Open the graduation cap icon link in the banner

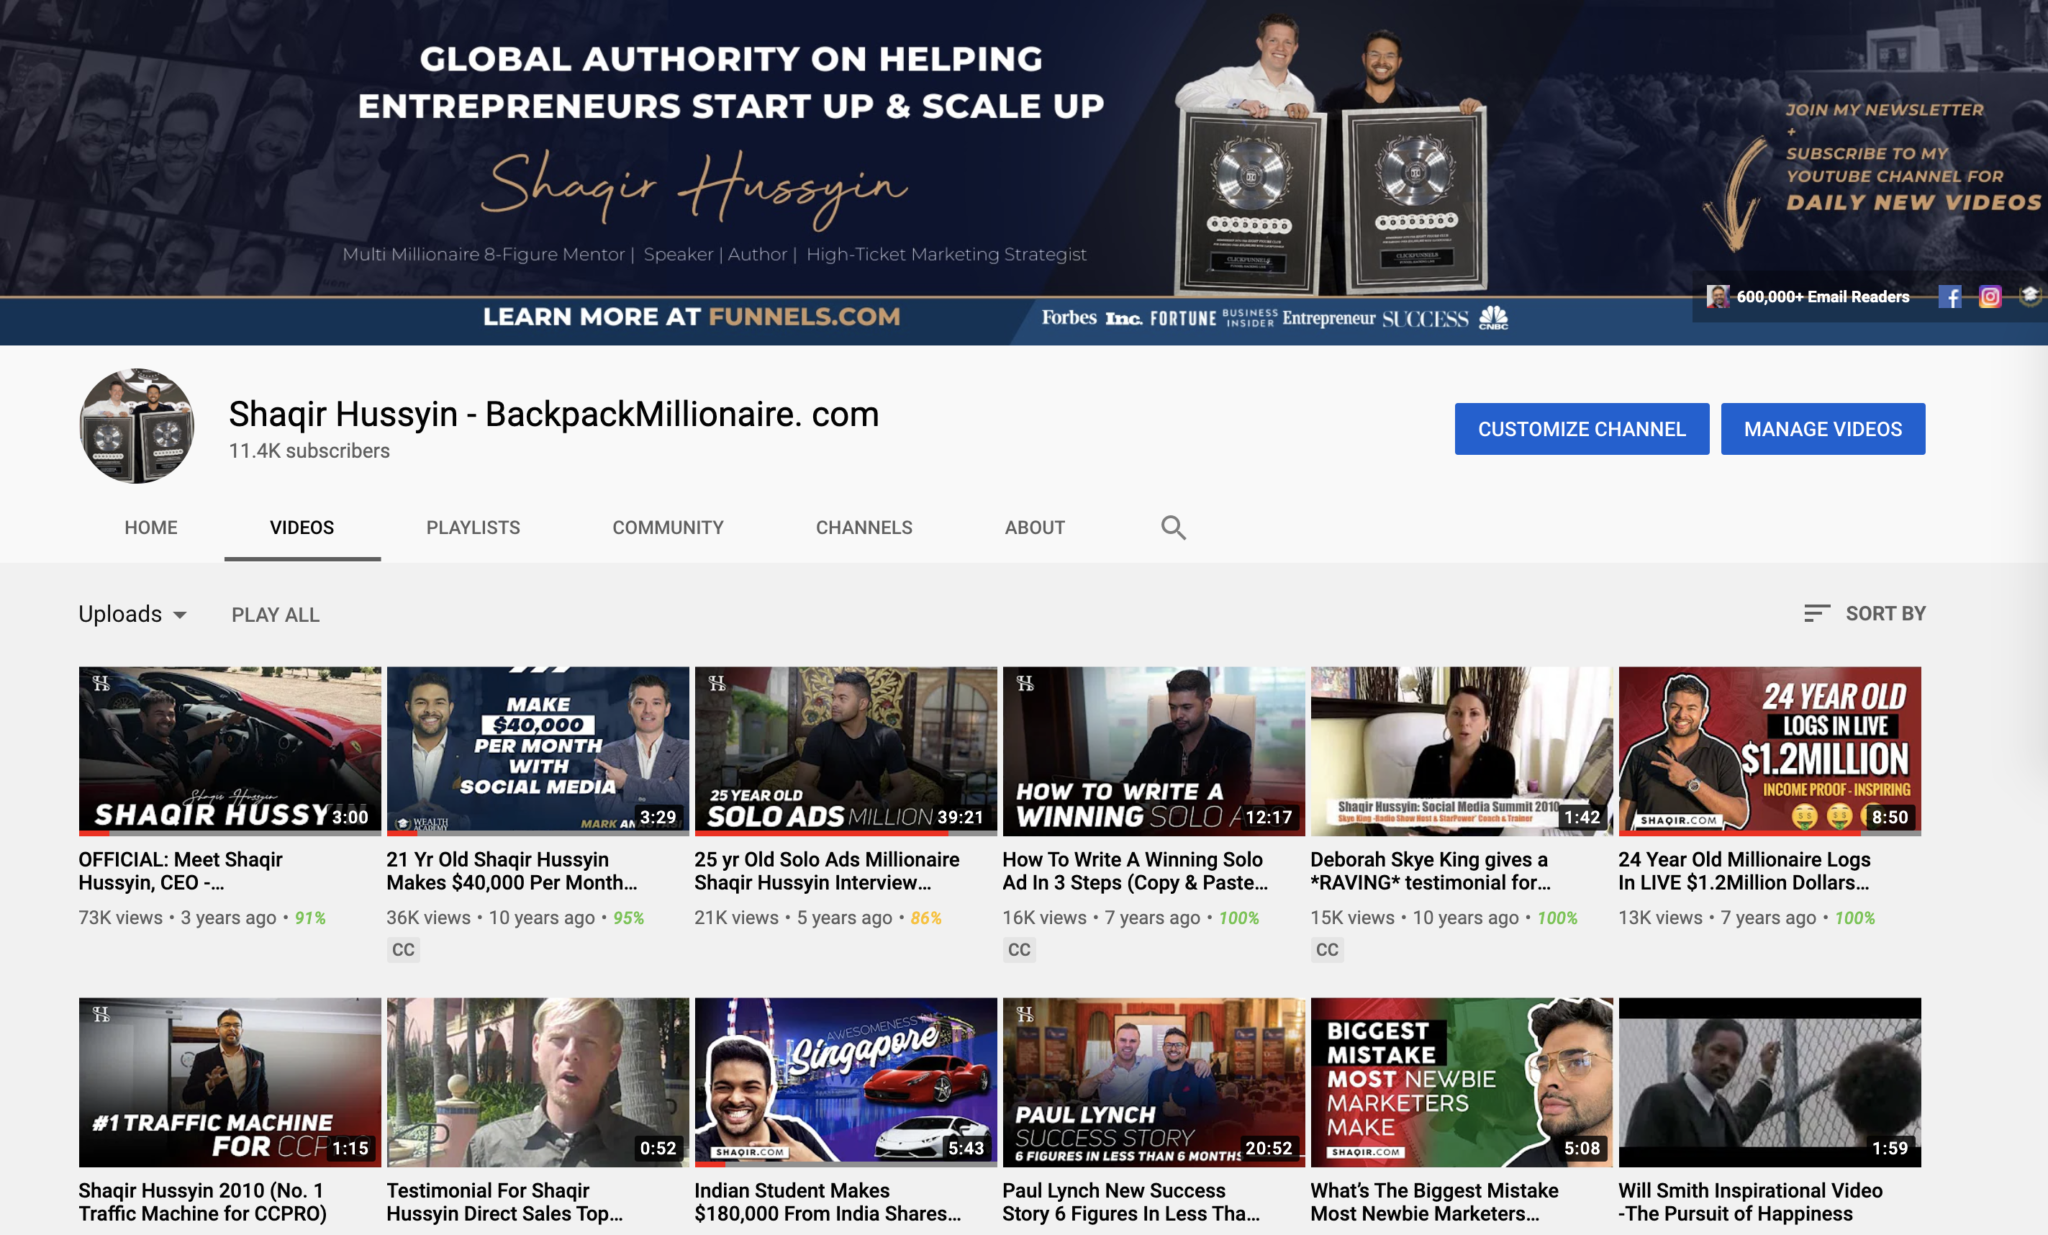(x=2029, y=296)
